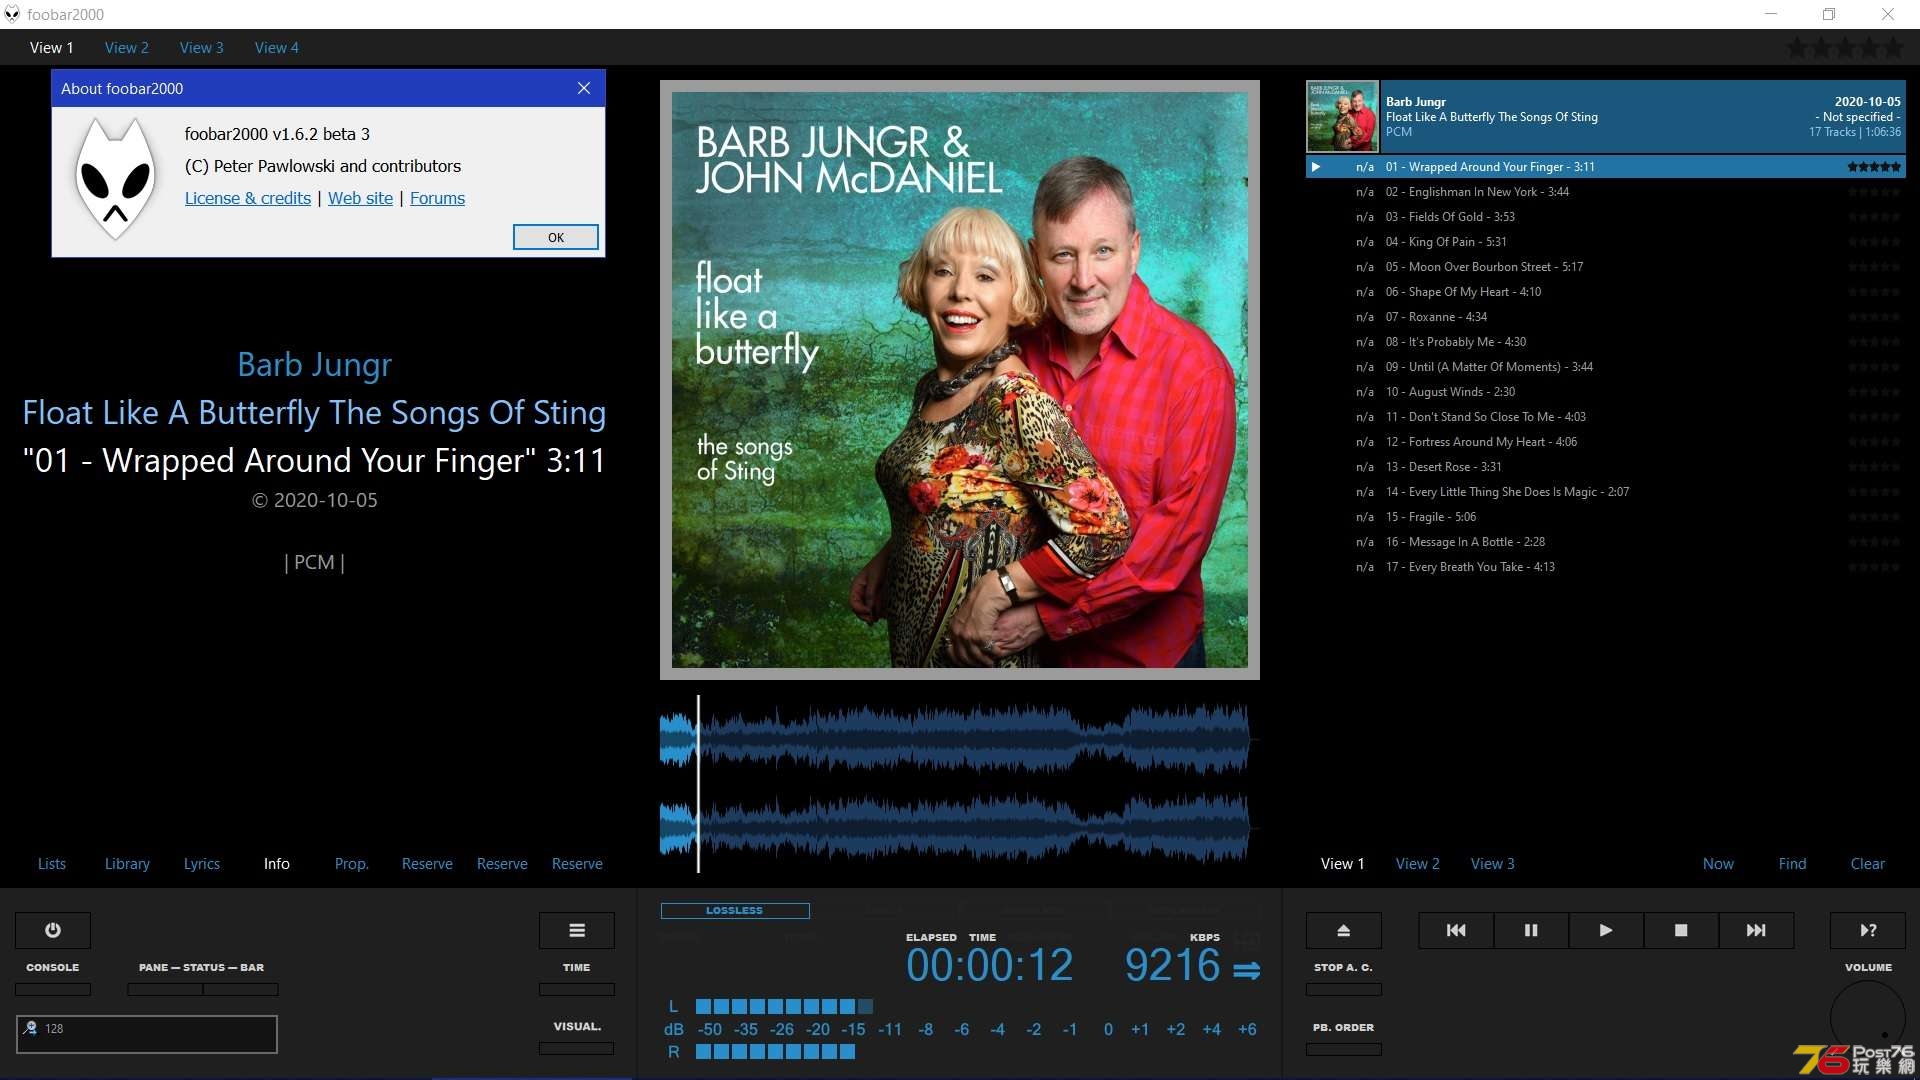The width and height of the screenshot is (1920, 1080).
Task: Open the Web site link
Action: point(361,198)
